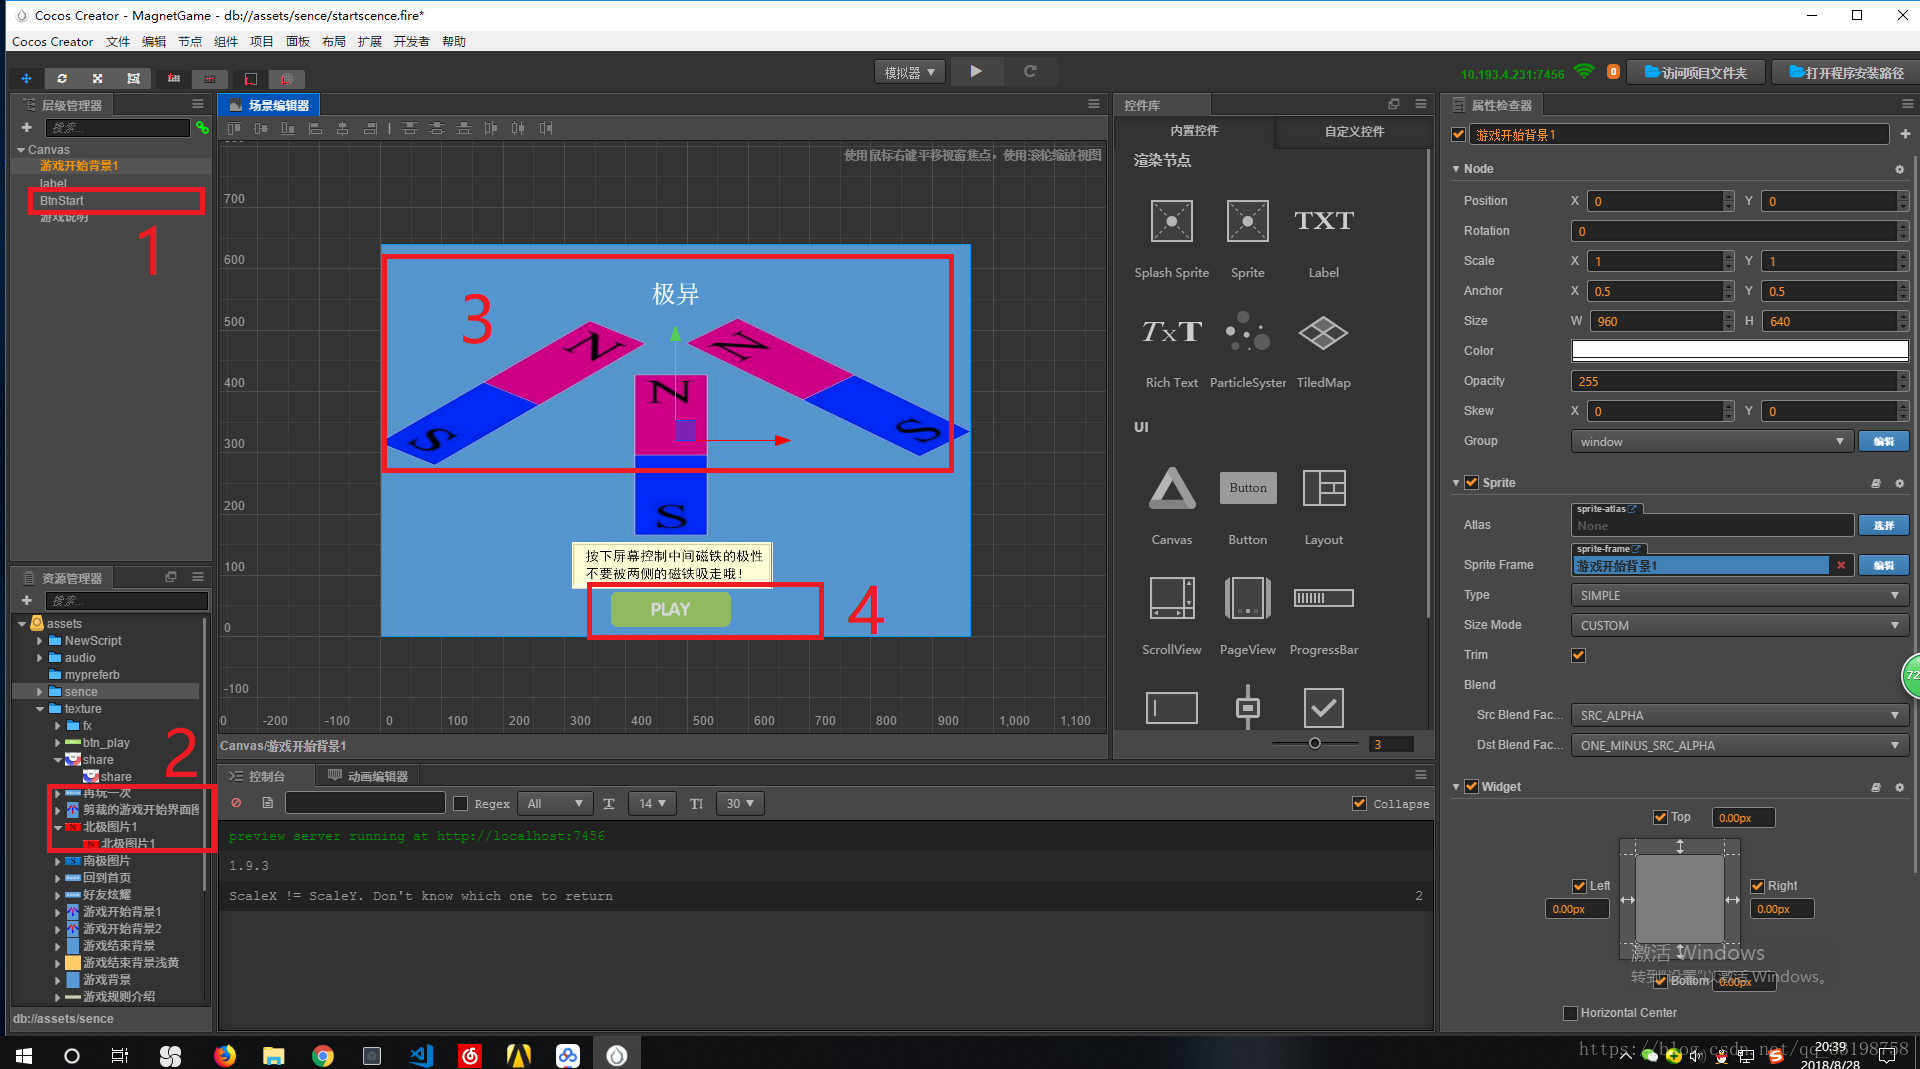The image size is (1920, 1069).
Task: Add Splash Sprite node from library
Action: click(1171, 221)
